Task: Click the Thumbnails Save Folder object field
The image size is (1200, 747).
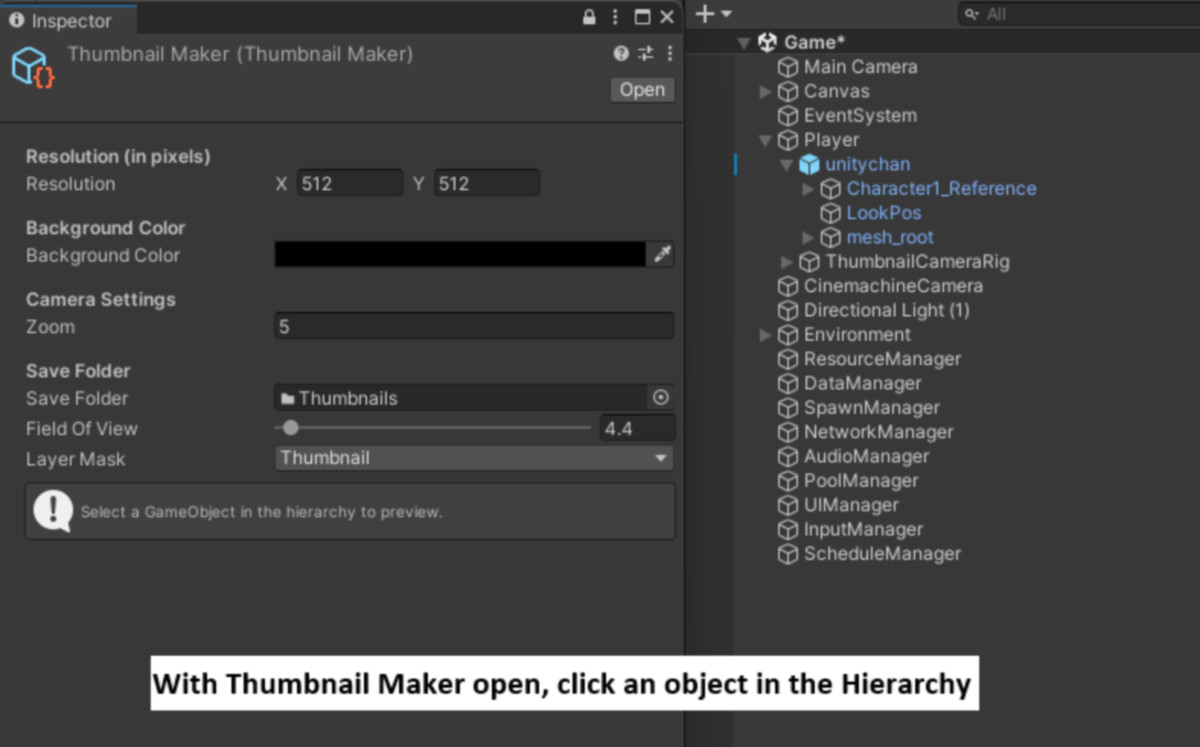Action: pos(461,398)
